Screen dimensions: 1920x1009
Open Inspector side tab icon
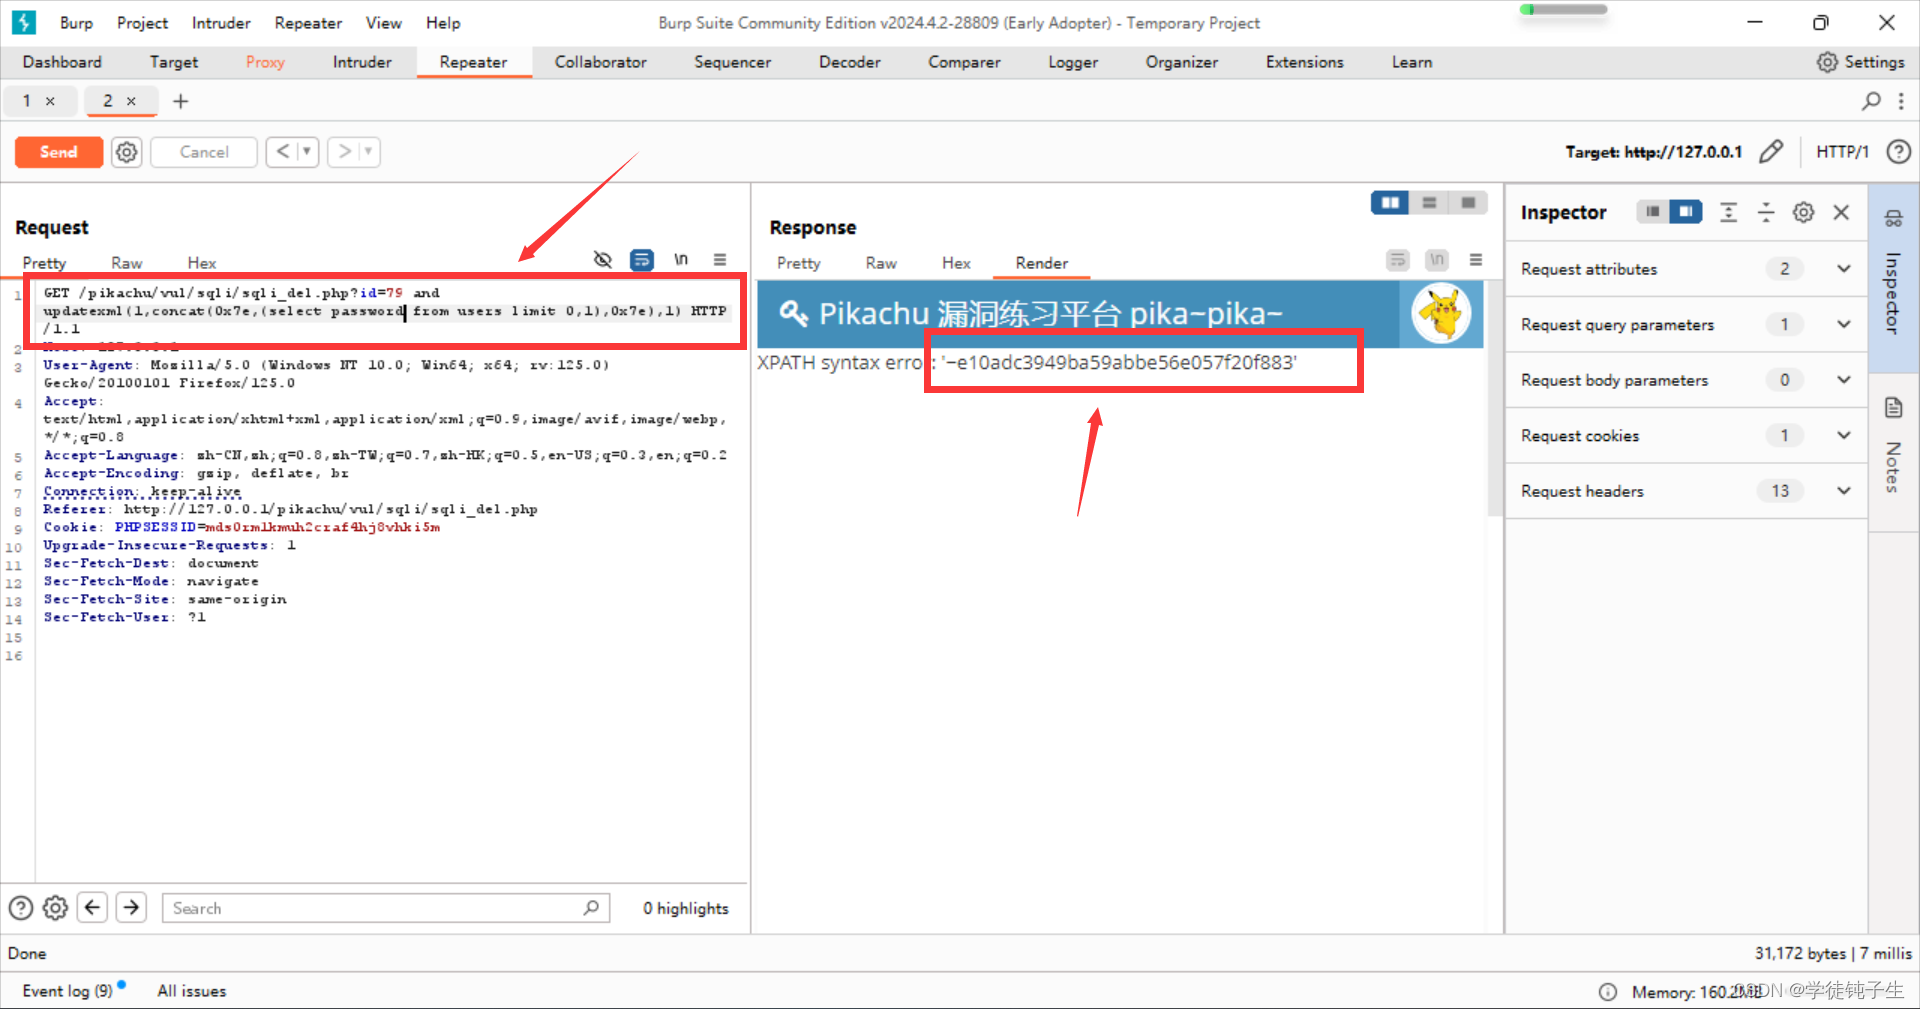pyautogui.click(x=1893, y=219)
